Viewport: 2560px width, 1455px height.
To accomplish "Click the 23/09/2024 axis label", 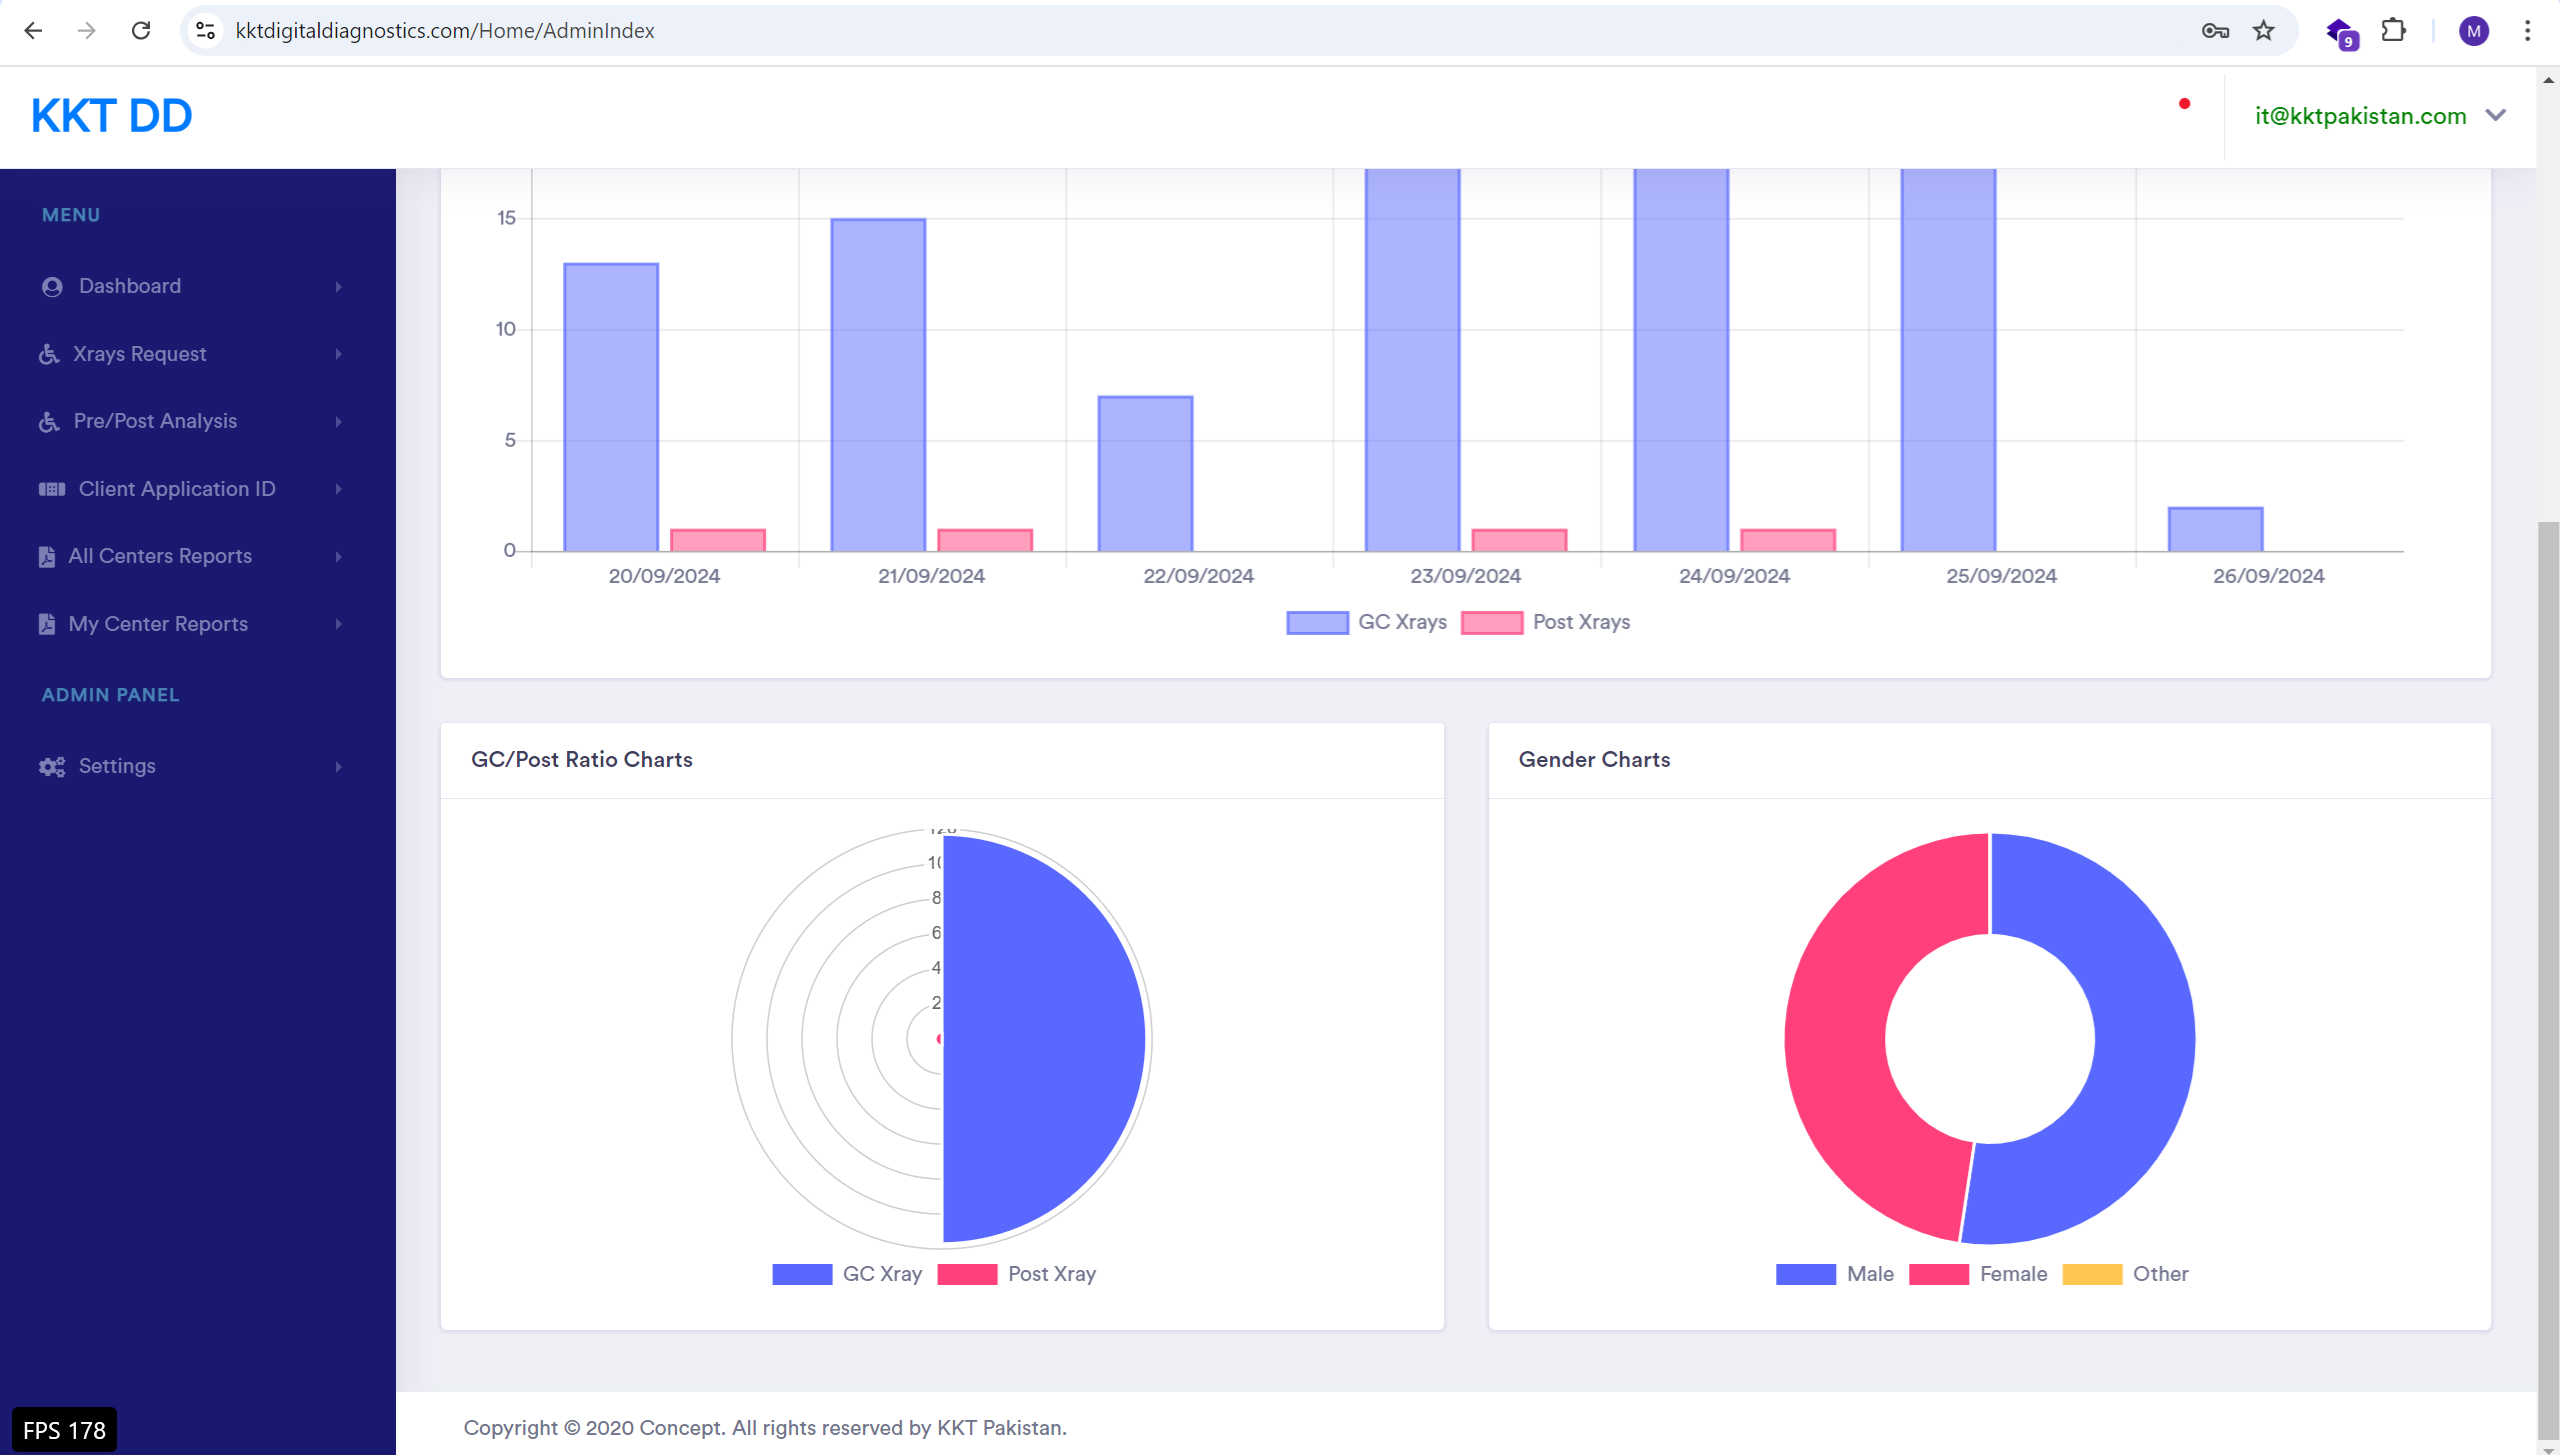I will (1465, 576).
